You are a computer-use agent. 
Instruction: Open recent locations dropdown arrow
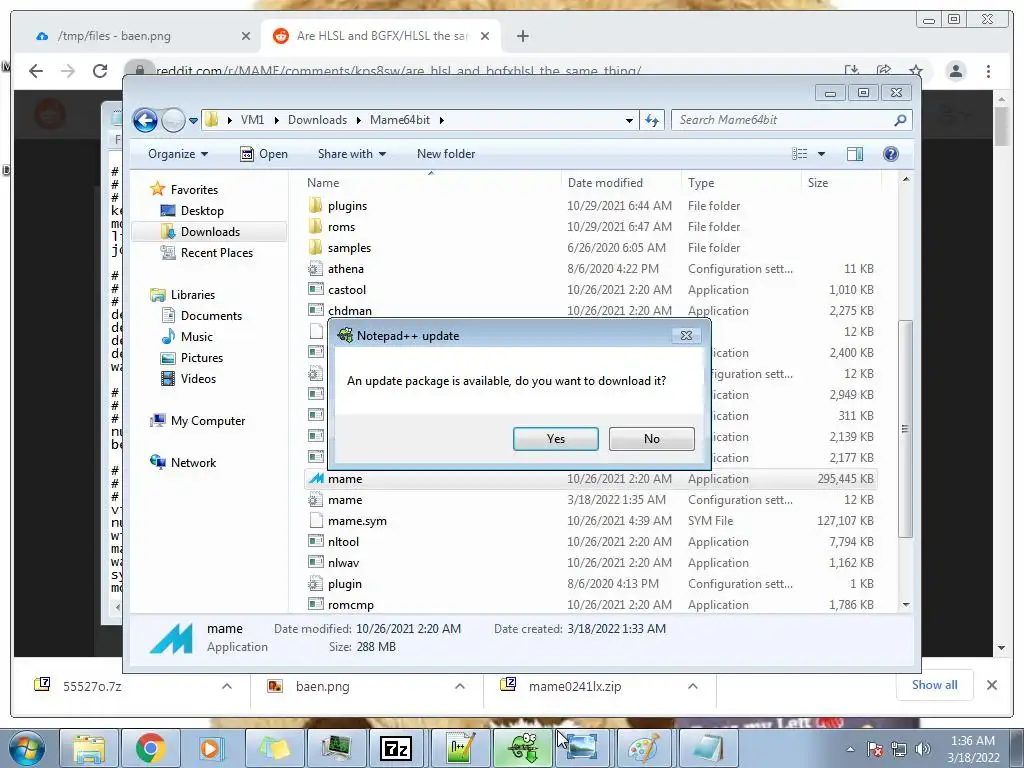tap(193, 121)
